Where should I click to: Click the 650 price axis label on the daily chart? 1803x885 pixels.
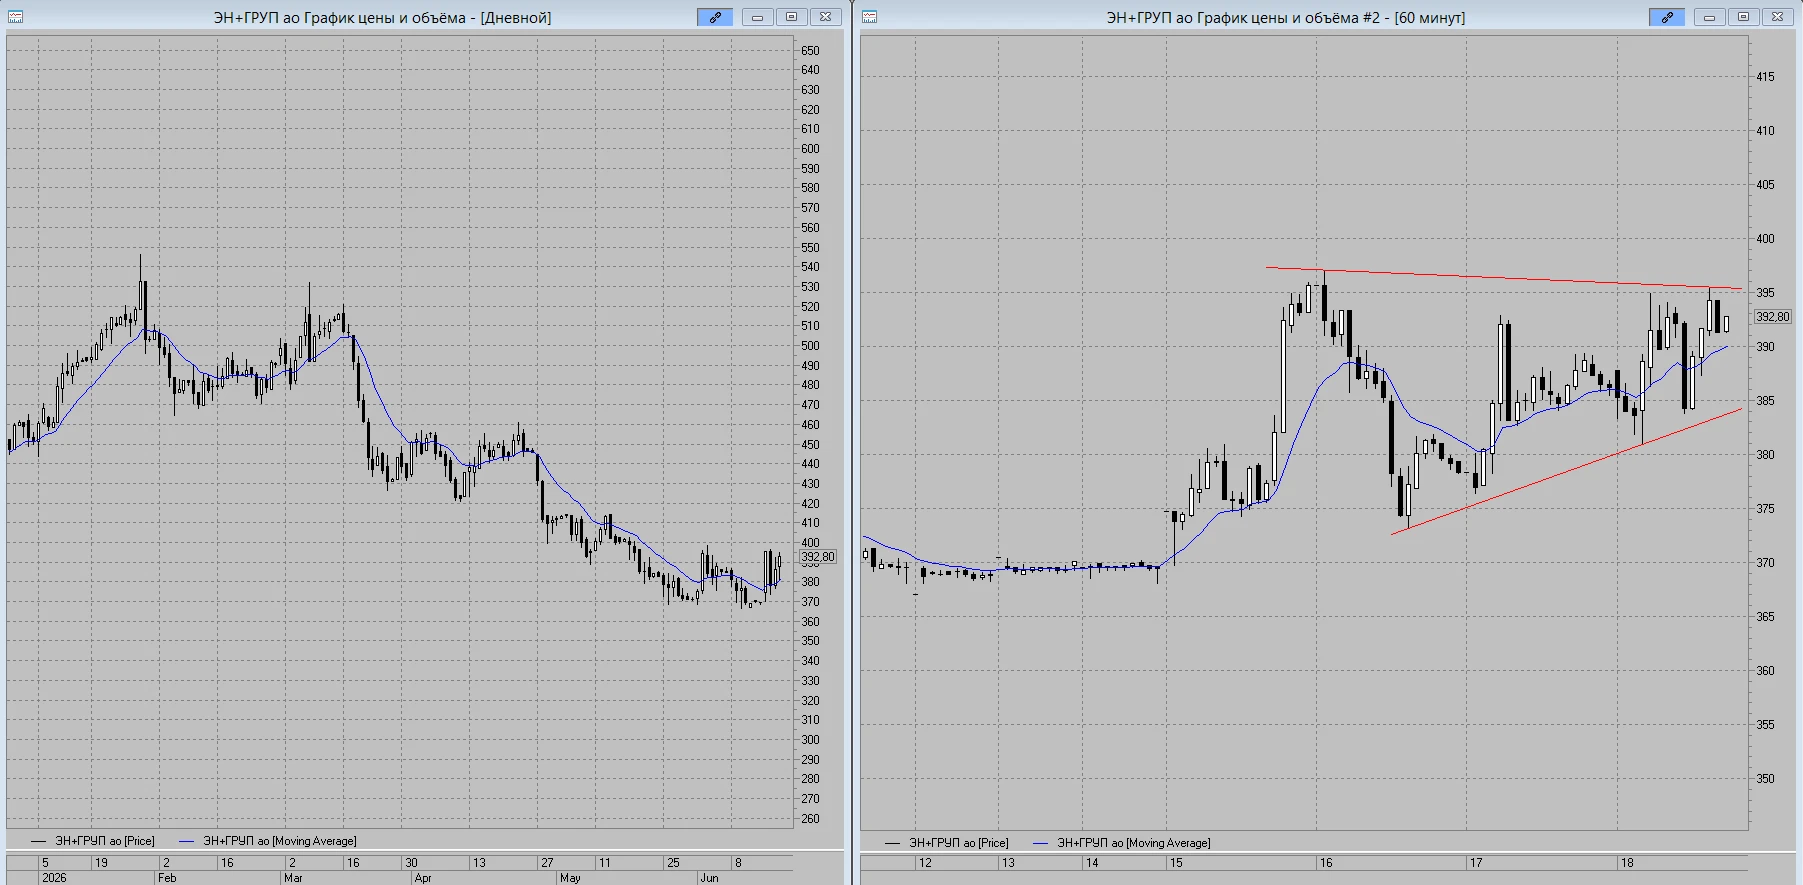[x=810, y=51]
